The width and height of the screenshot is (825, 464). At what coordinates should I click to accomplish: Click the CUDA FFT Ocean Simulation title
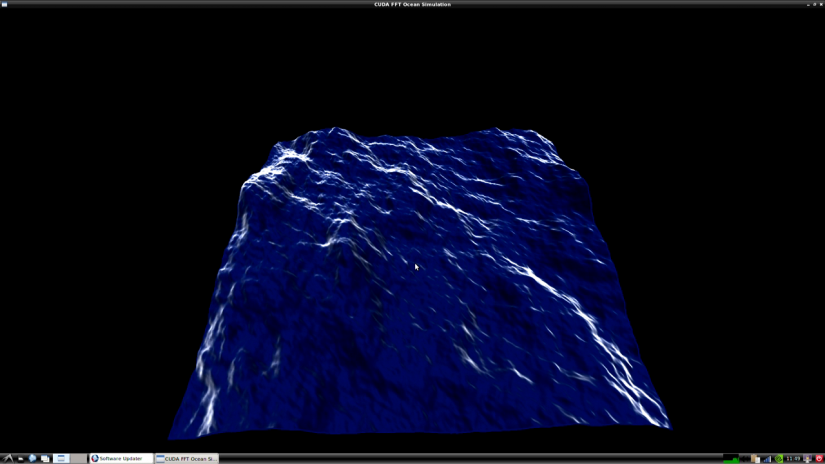[x=412, y=4]
